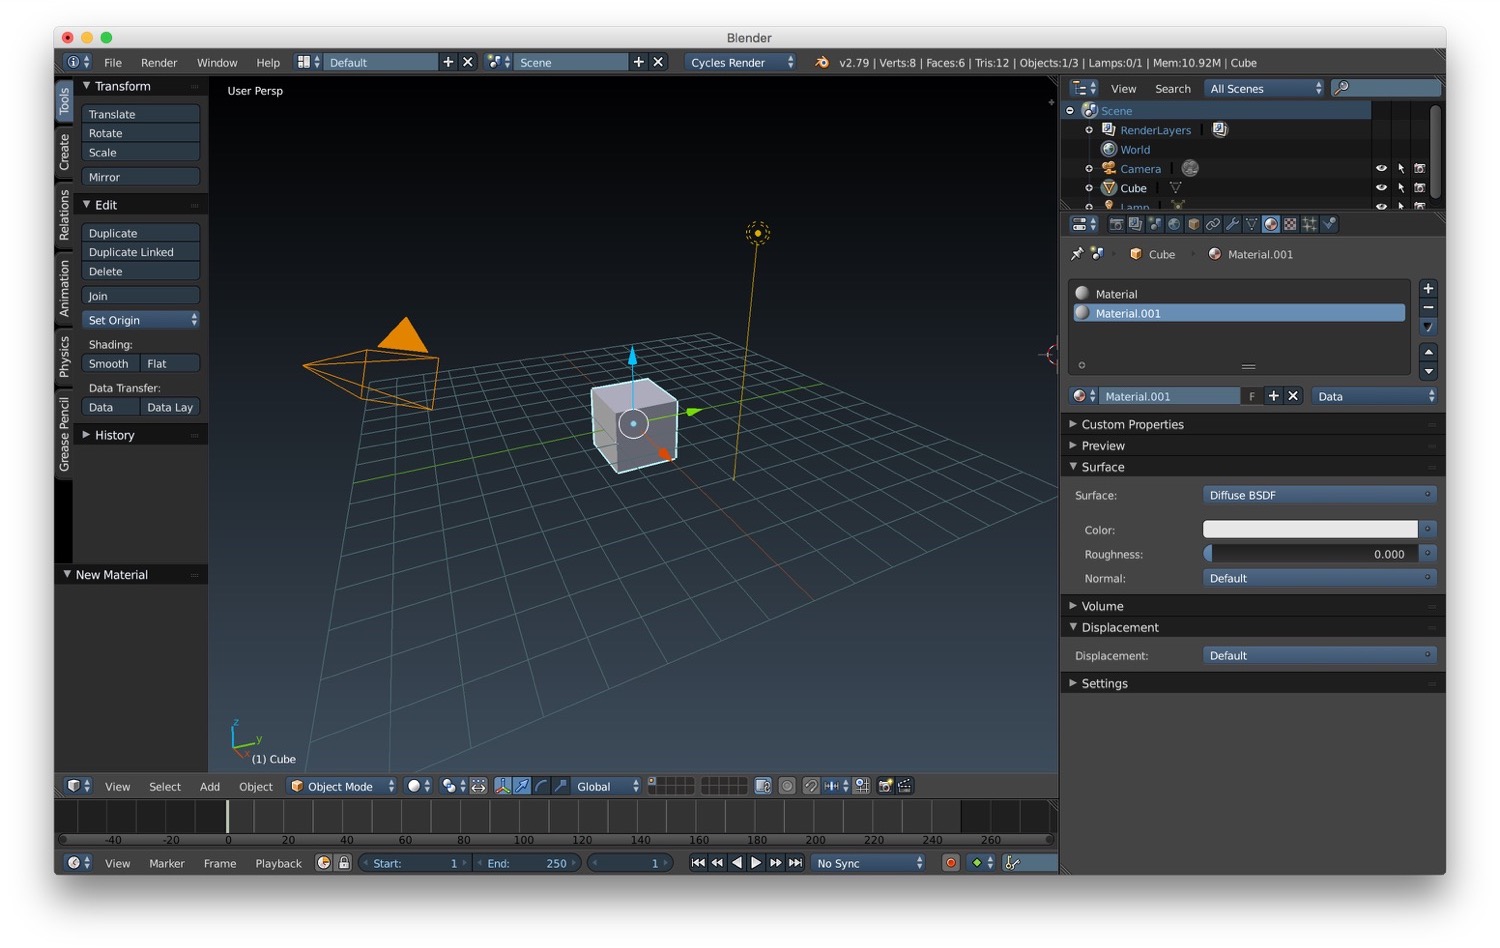Image resolution: width=1500 pixels, height=948 pixels.
Task: Toggle the timeline preview range lock icon
Action: click(343, 863)
